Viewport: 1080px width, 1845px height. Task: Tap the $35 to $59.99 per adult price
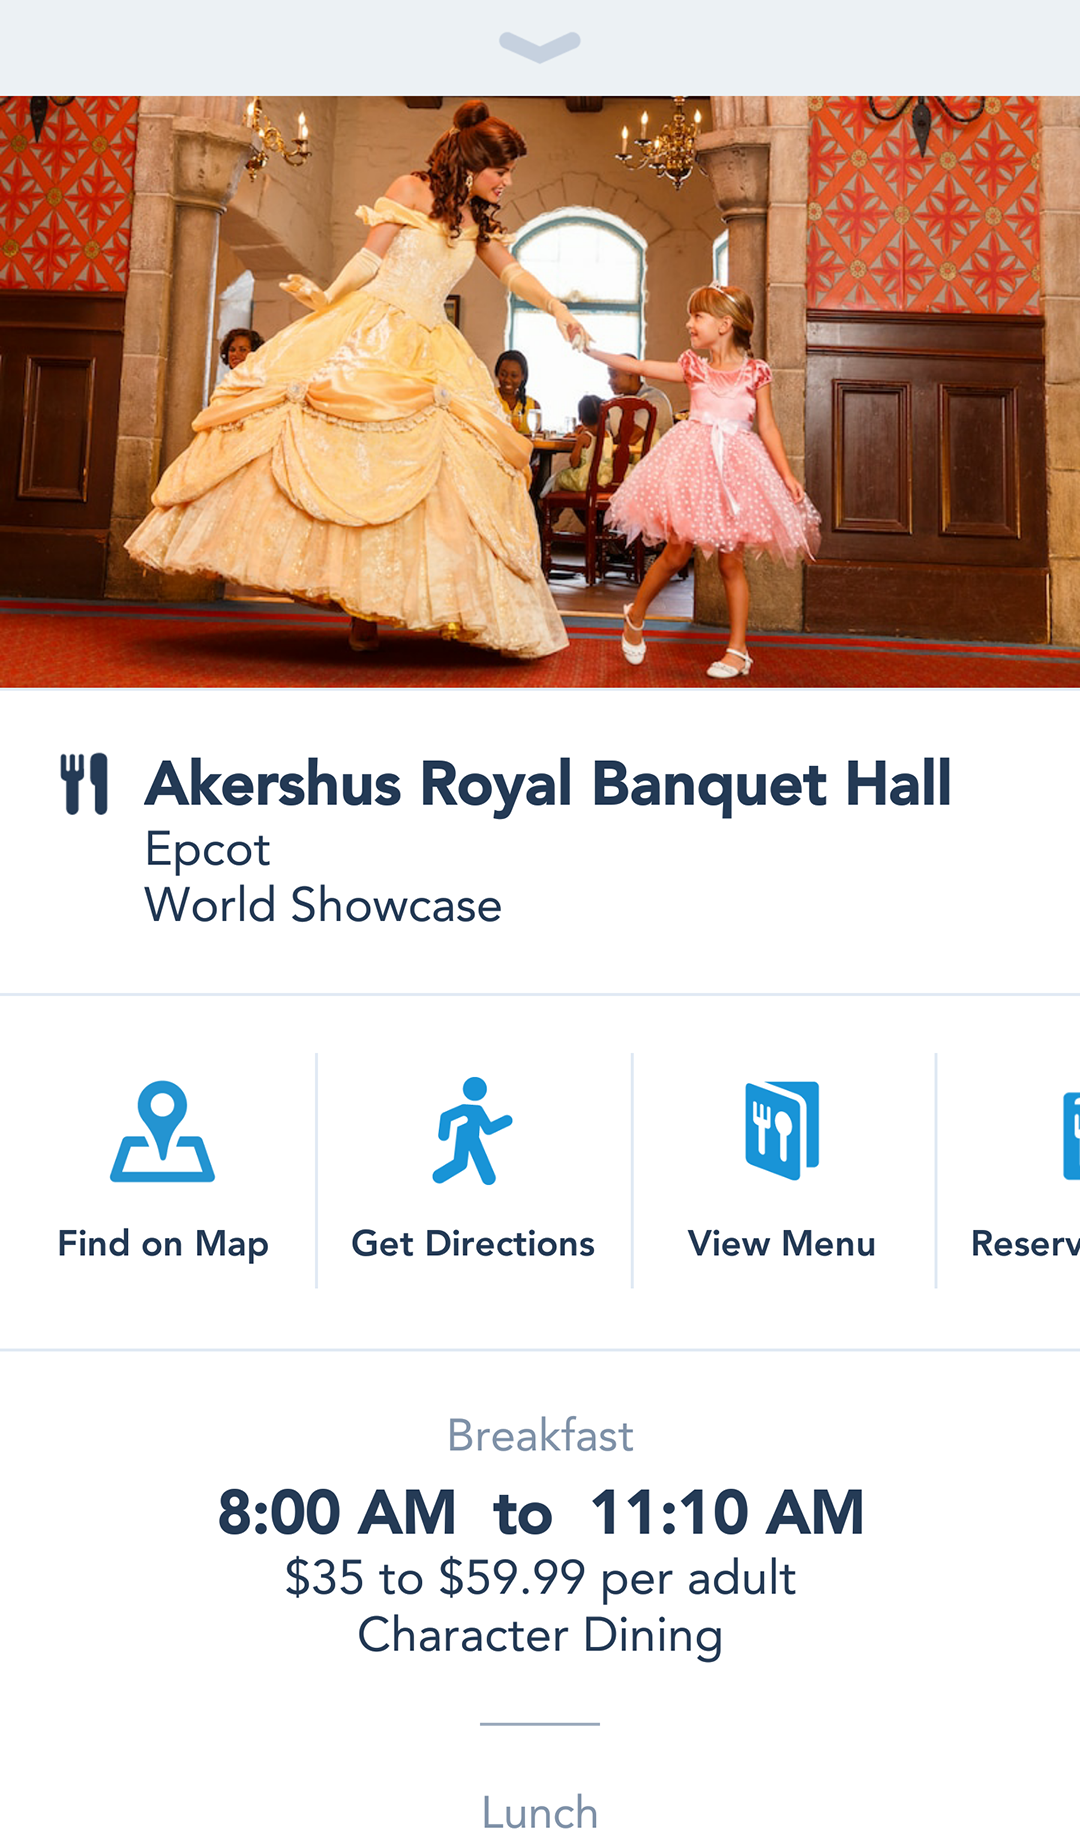coord(540,1579)
